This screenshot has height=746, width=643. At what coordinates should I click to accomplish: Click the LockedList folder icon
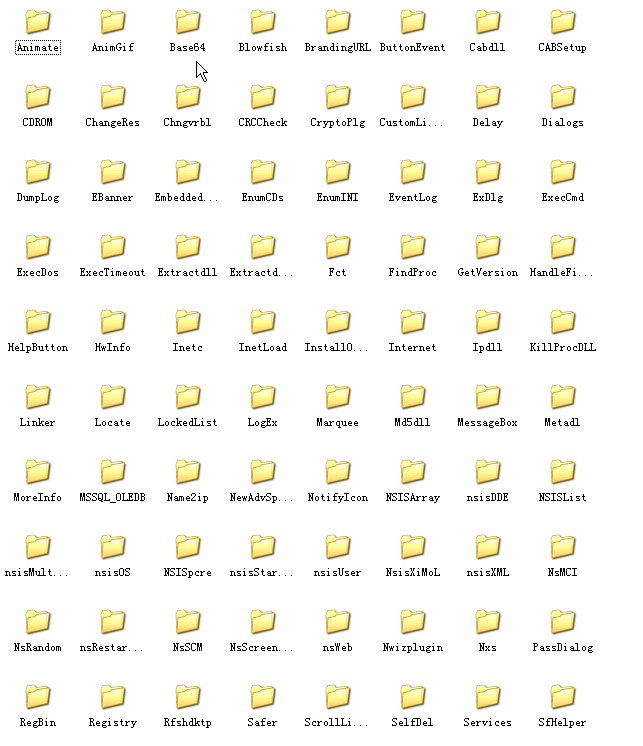pos(188,397)
